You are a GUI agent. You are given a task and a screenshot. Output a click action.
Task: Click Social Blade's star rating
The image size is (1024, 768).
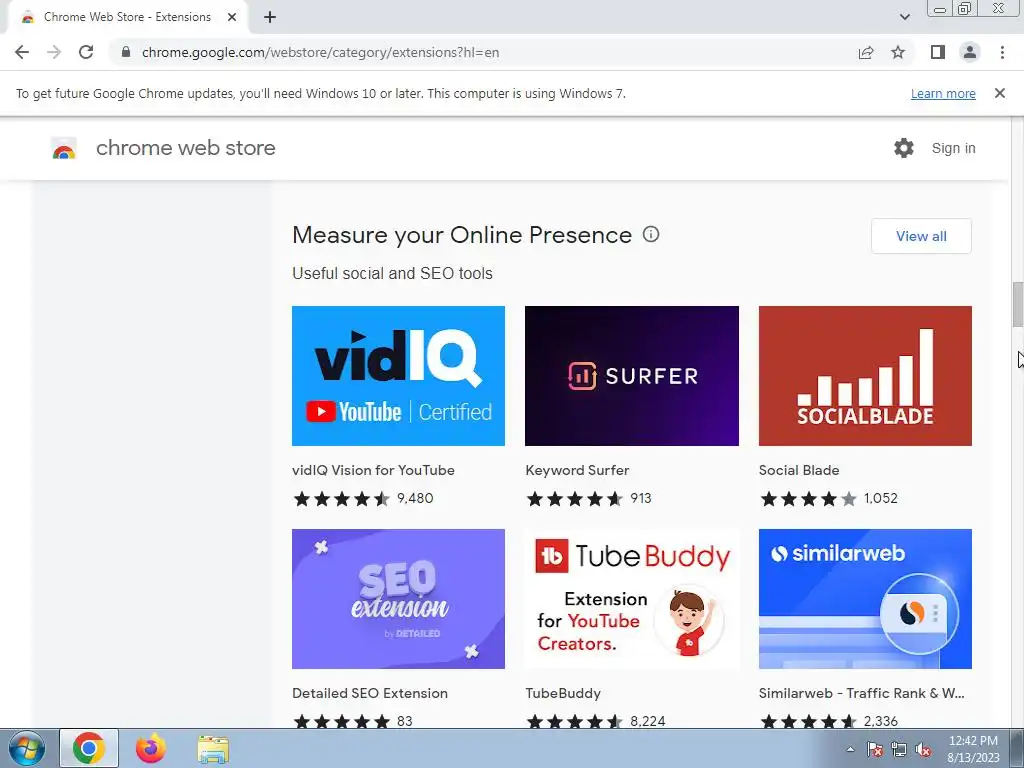(x=808, y=499)
